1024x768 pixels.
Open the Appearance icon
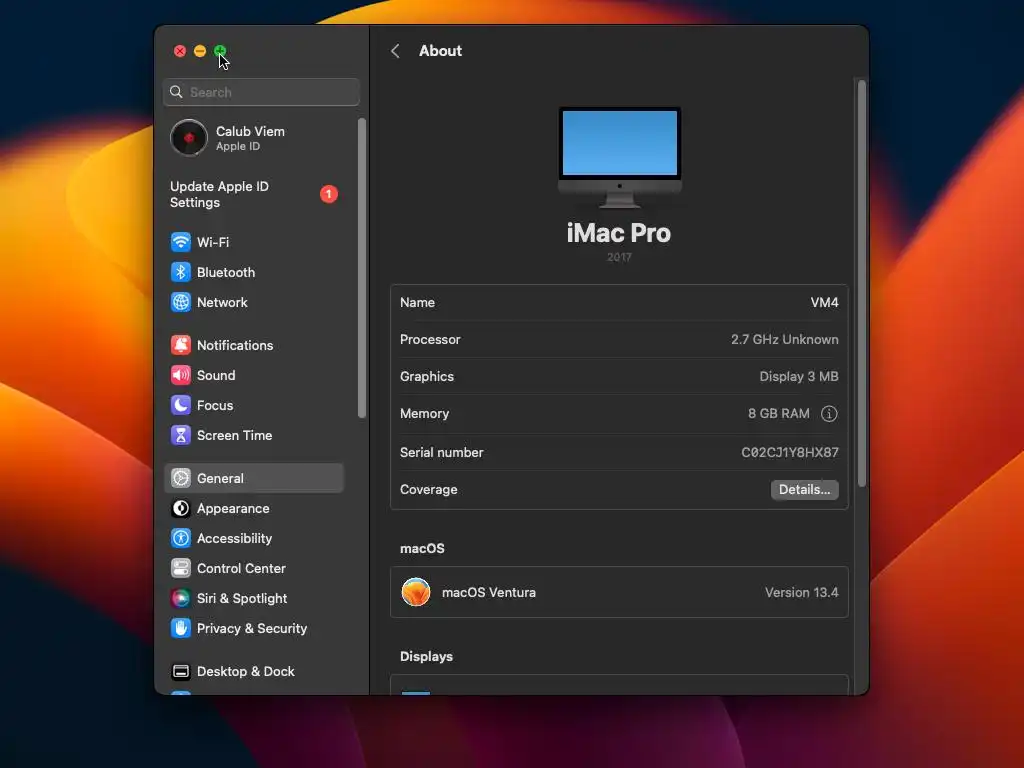coord(181,508)
